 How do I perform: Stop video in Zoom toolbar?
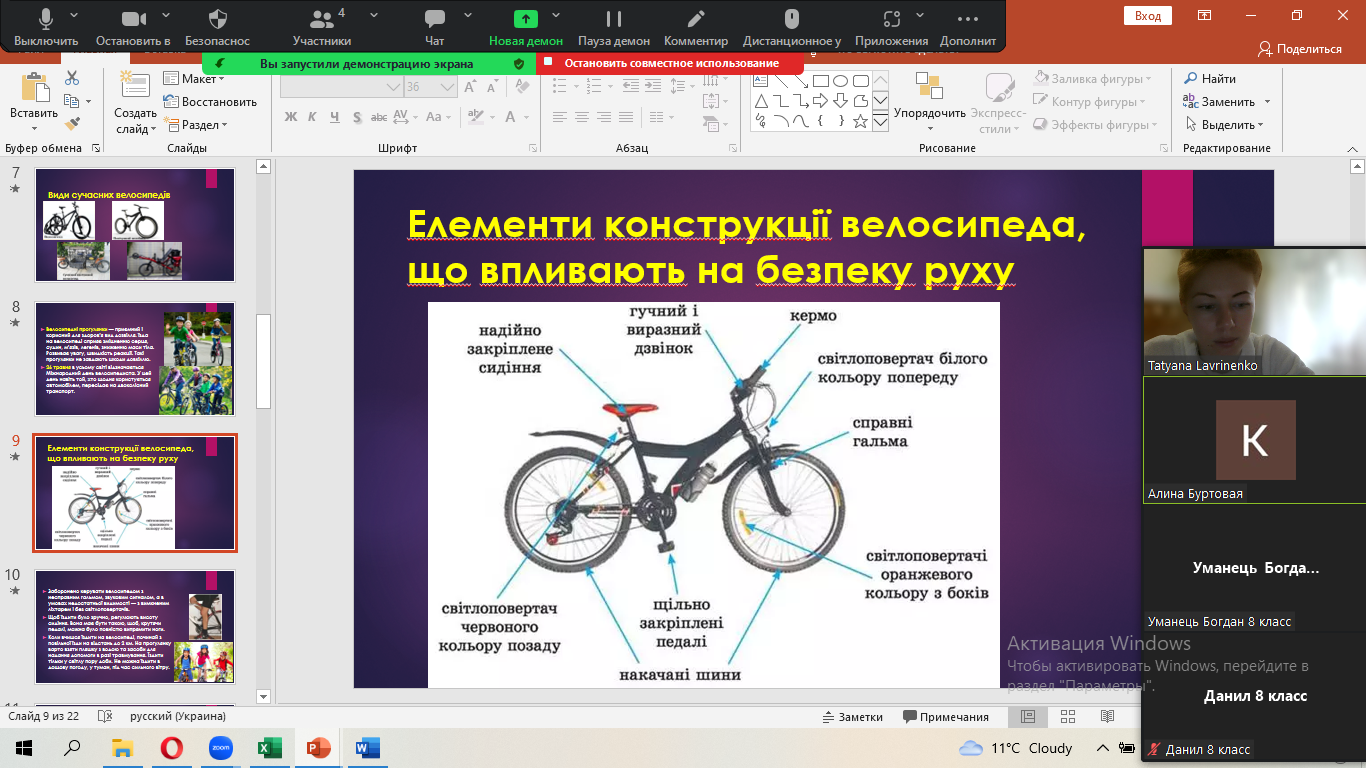(x=133, y=27)
